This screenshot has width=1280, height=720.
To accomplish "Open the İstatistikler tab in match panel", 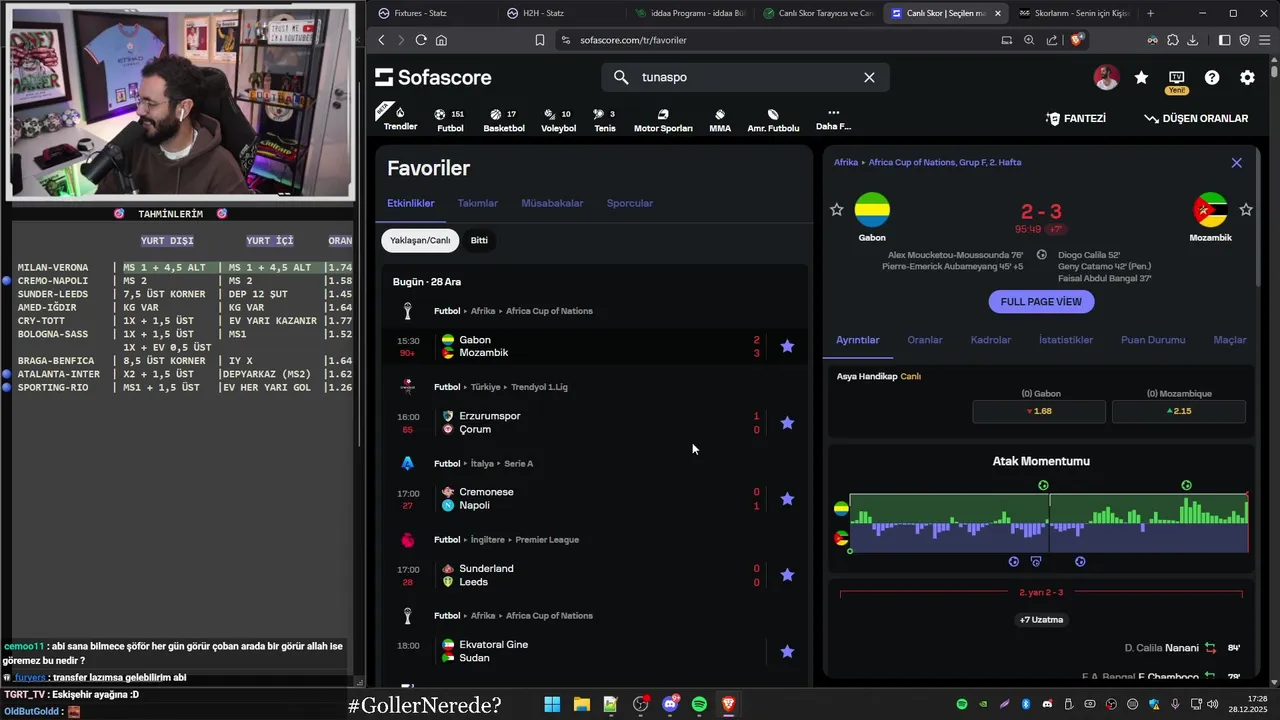I will (1066, 340).
